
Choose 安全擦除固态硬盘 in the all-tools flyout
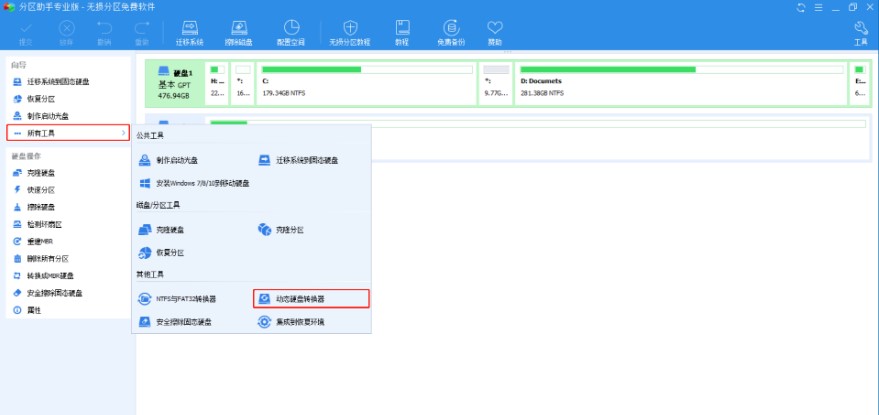point(175,322)
